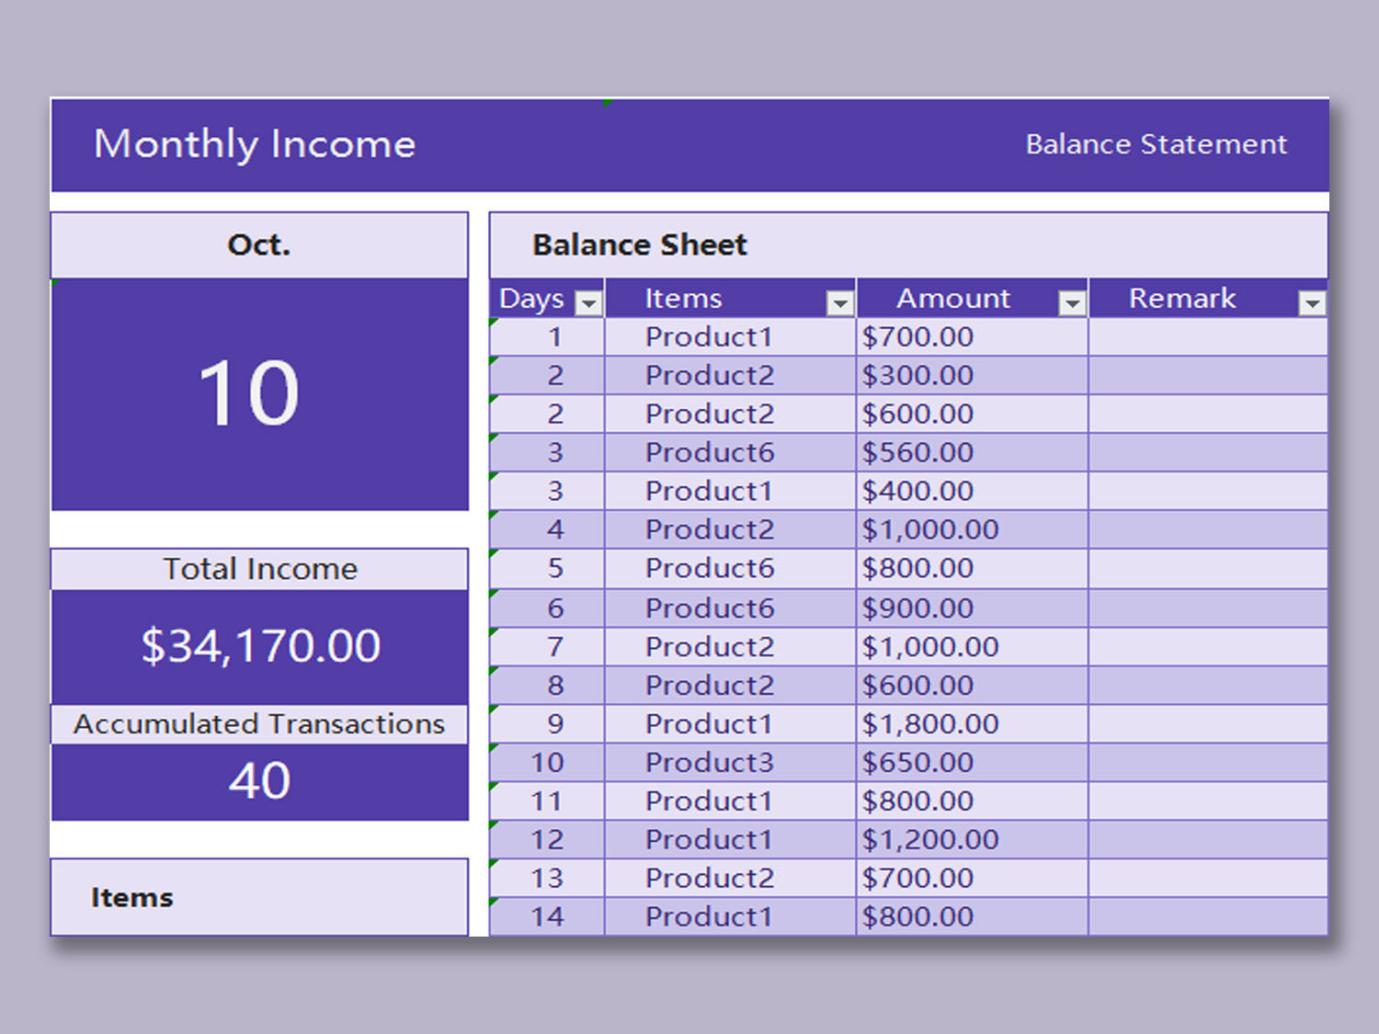Click the Balance Sheet section title
1379x1034 pixels.
(x=638, y=244)
